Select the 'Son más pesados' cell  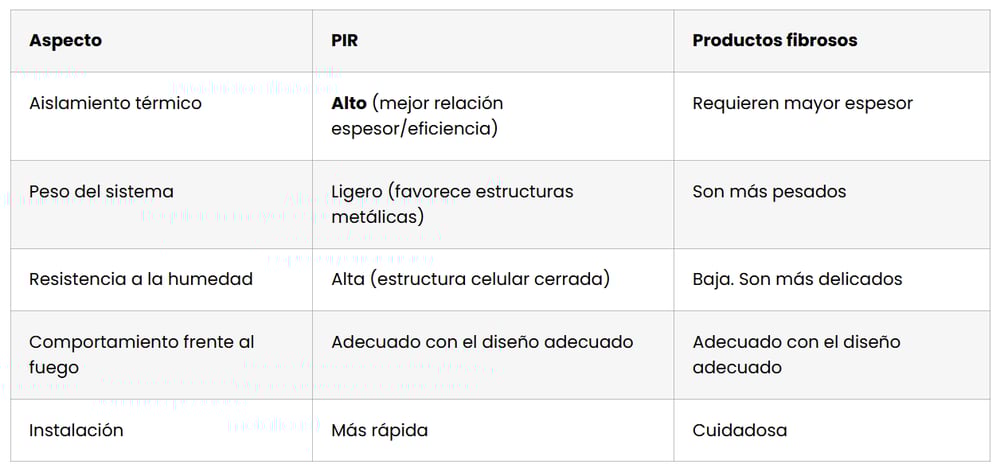(x=769, y=191)
